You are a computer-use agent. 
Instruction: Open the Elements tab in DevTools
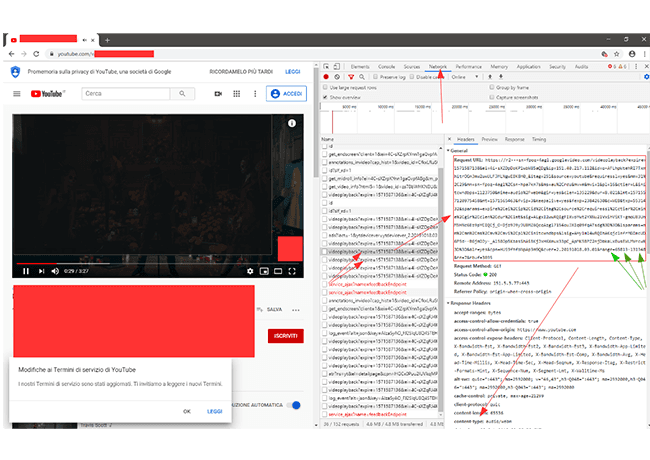pos(360,66)
